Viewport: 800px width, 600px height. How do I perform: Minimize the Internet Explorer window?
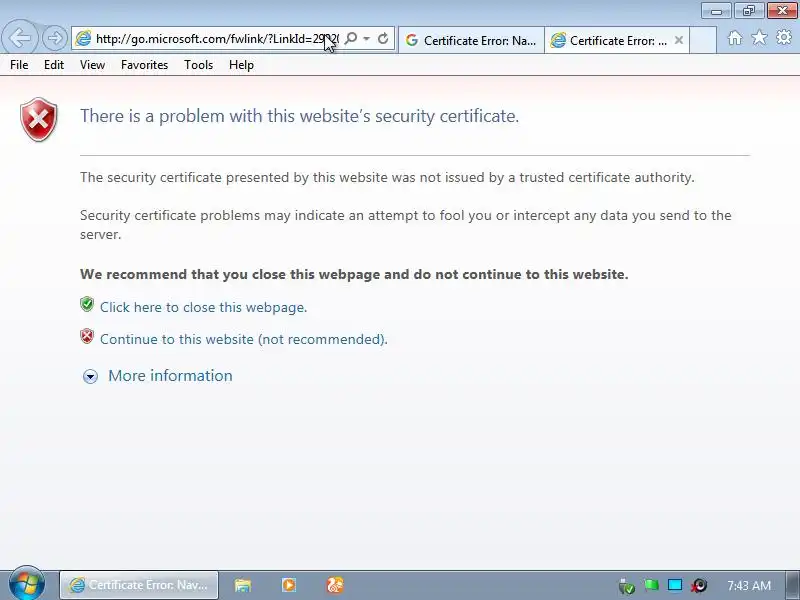[x=716, y=10]
